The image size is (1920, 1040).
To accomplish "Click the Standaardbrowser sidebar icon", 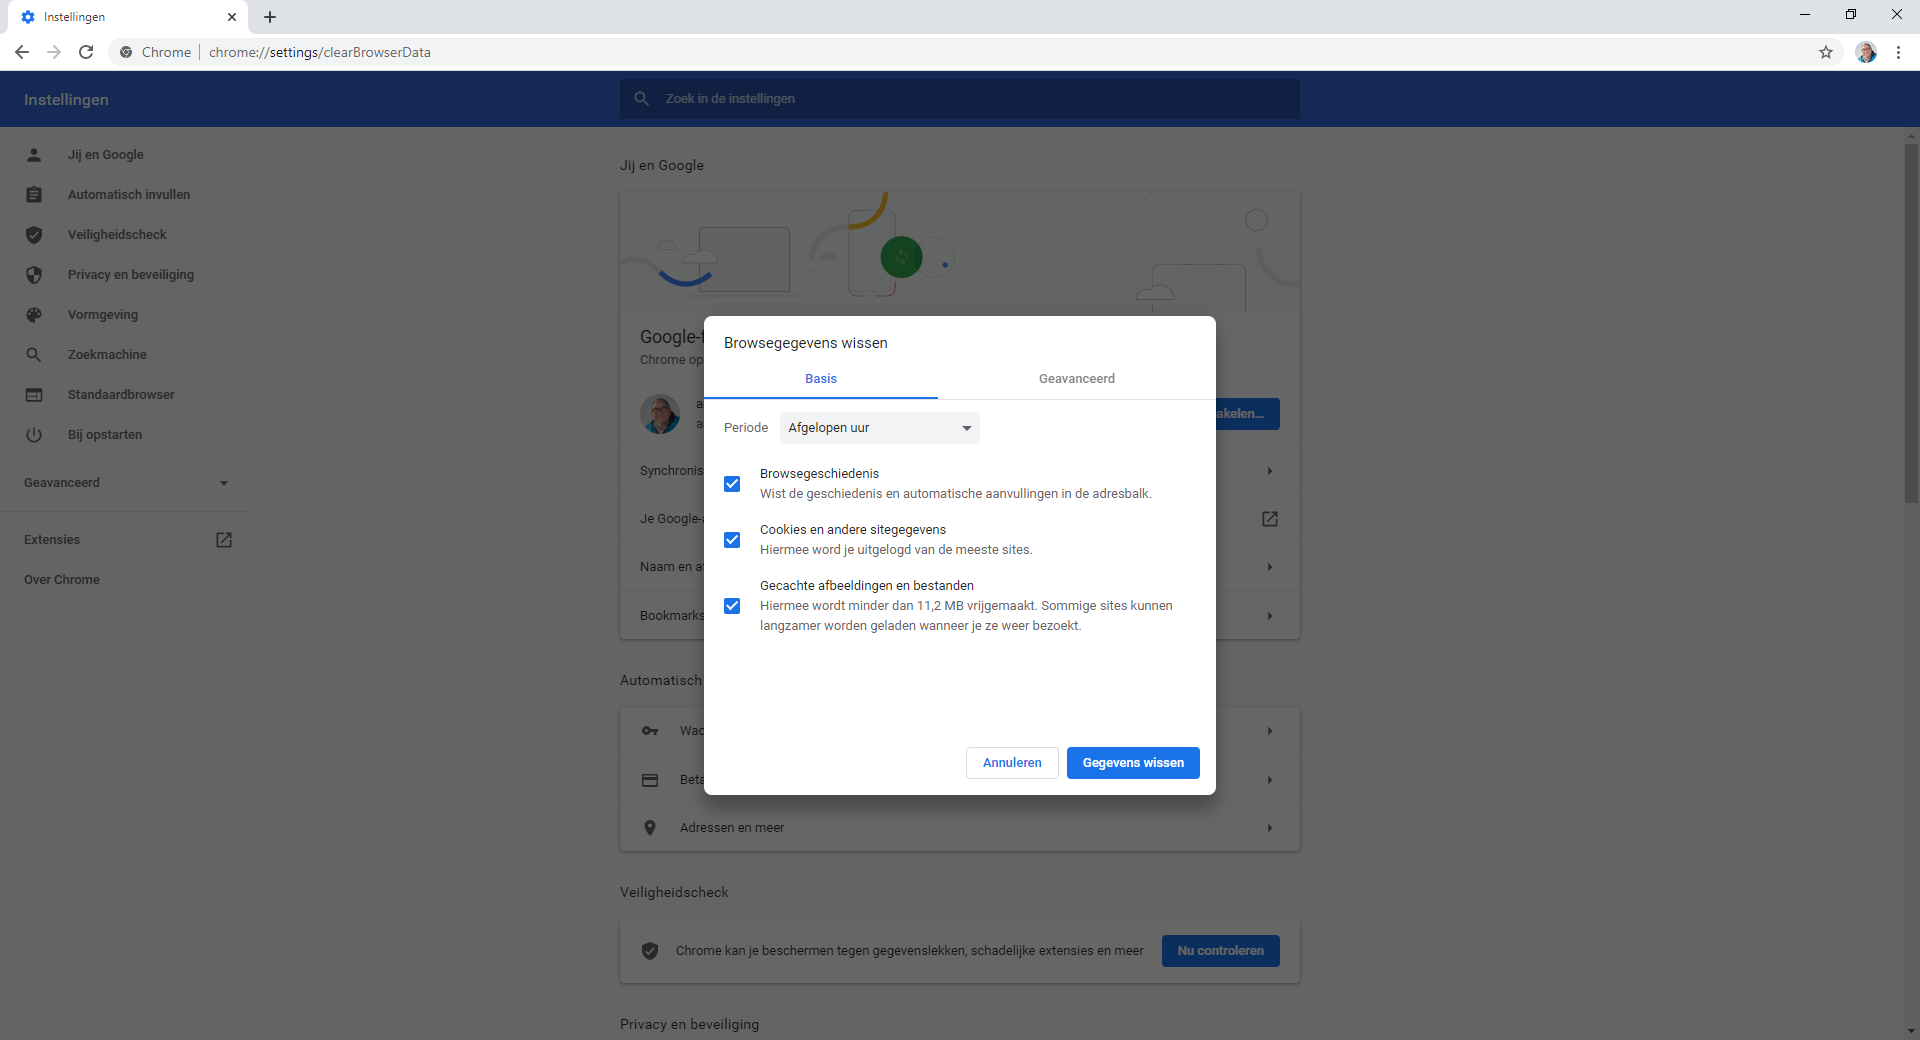I will coord(34,394).
